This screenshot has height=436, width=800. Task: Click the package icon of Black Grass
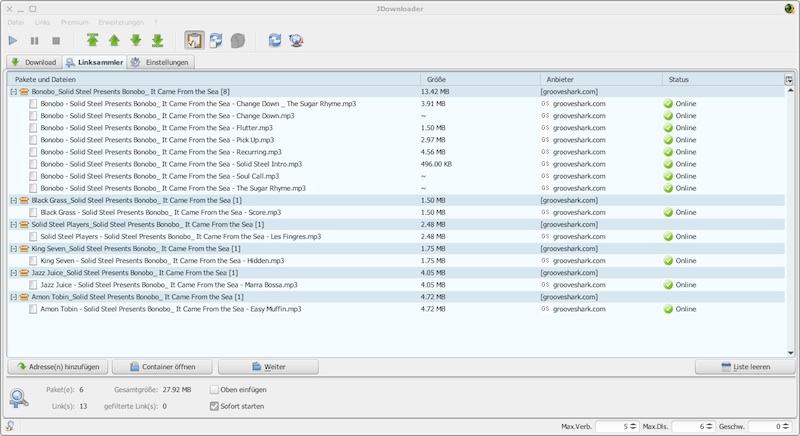(x=24, y=200)
